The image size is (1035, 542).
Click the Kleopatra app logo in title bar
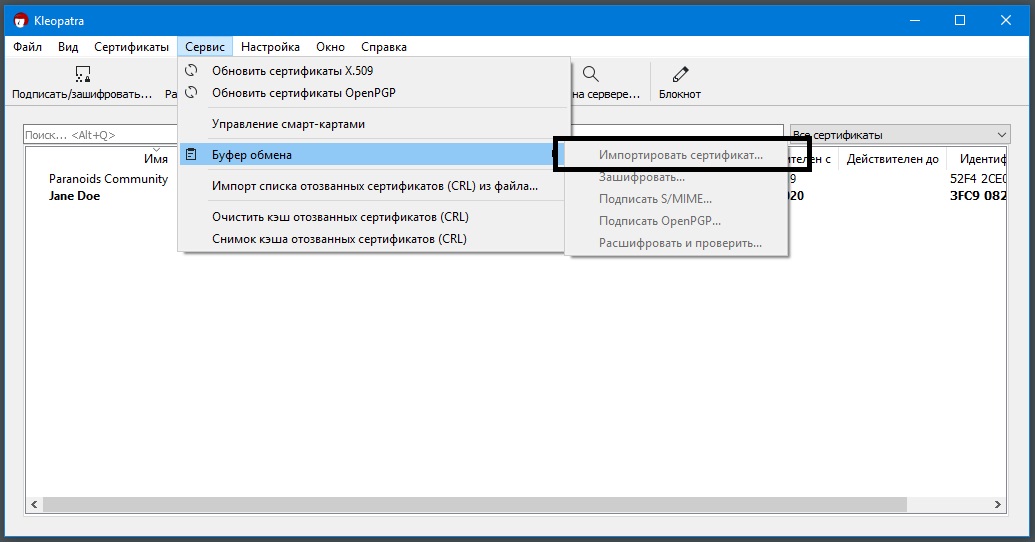[x=21, y=20]
